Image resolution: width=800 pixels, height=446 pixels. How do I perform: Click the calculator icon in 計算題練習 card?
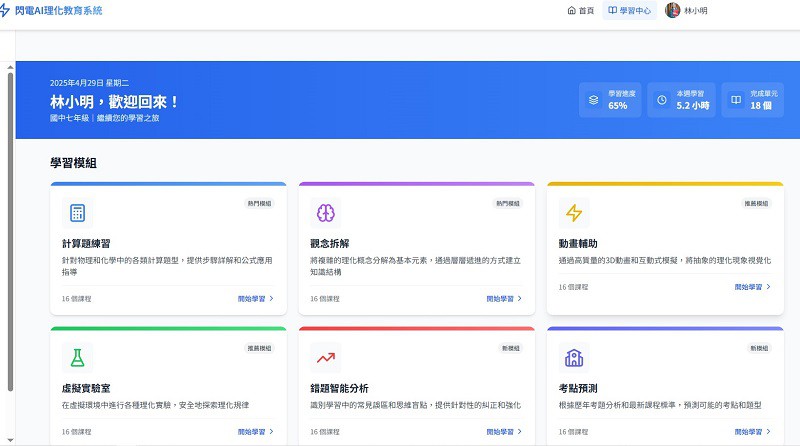pyautogui.click(x=77, y=213)
